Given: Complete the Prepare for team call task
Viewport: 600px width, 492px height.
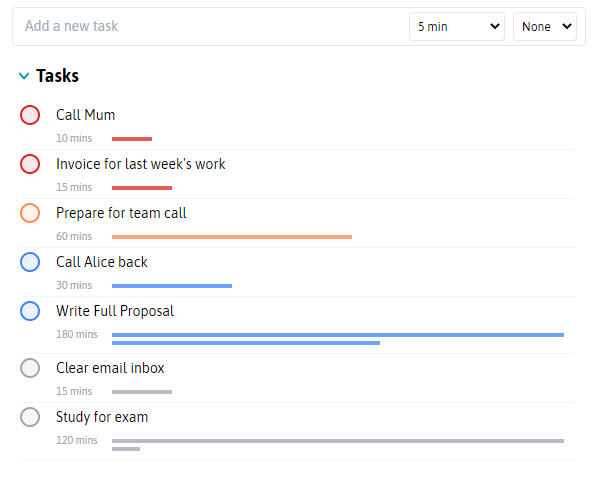Looking at the screenshot, I should [30, 213].
